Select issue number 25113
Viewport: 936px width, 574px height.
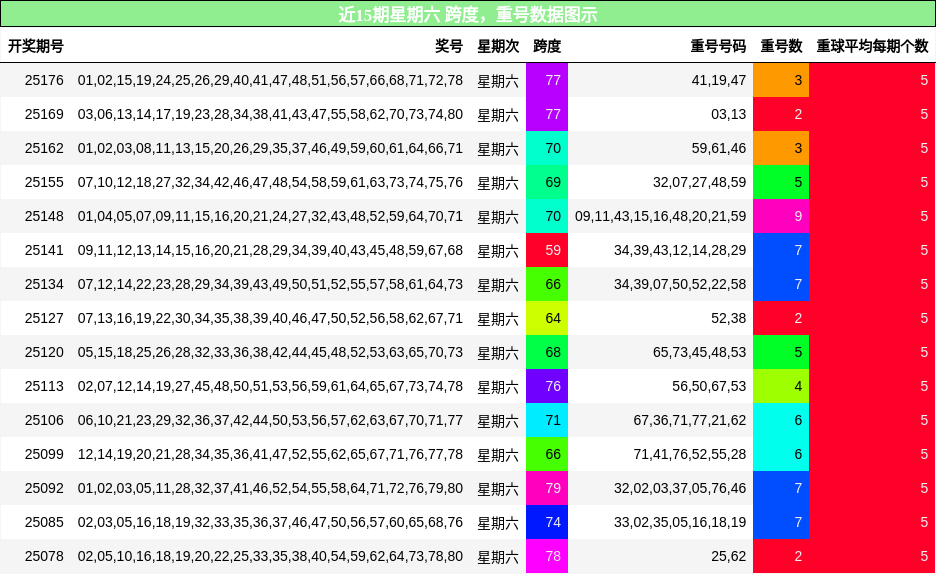(x=44, y=386)
